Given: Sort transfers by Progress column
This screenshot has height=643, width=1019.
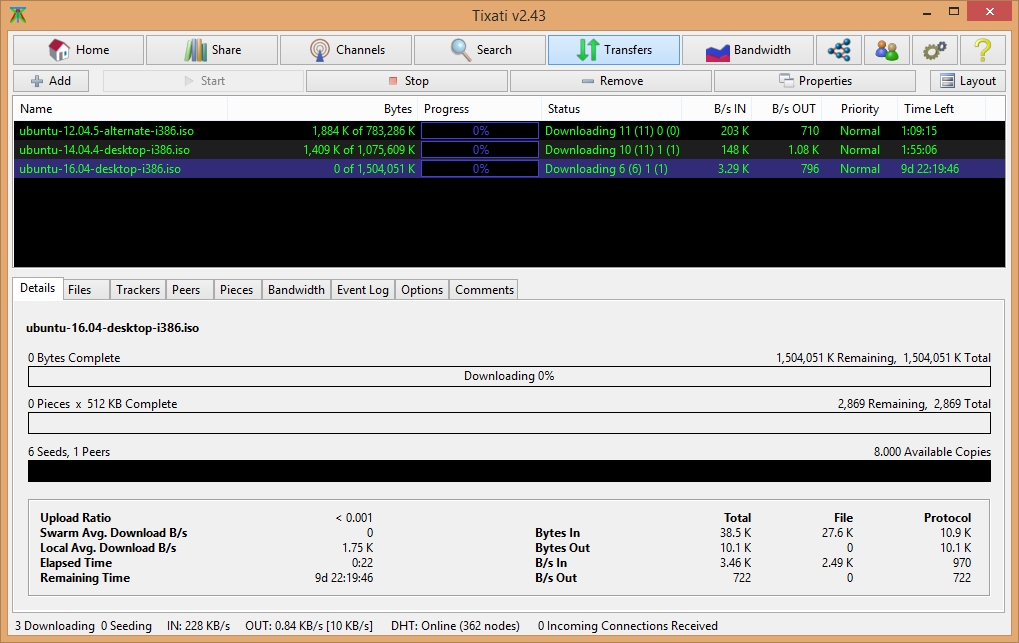Looking at the screenshot, I should (480, 109).
